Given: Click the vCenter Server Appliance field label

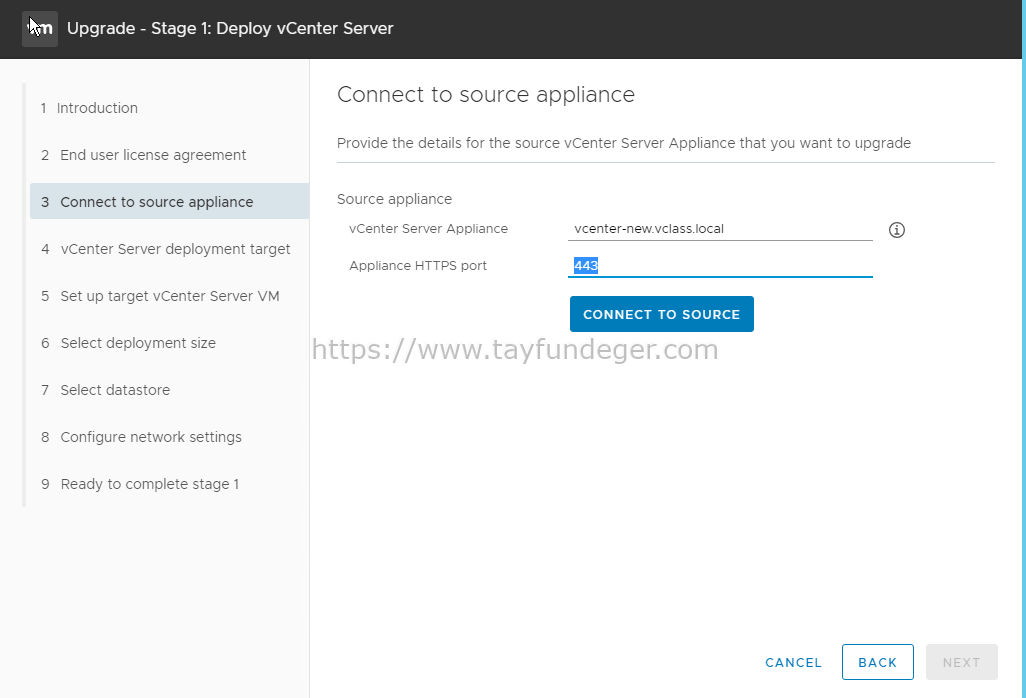Looking at the screenshot, I should 428,228.
